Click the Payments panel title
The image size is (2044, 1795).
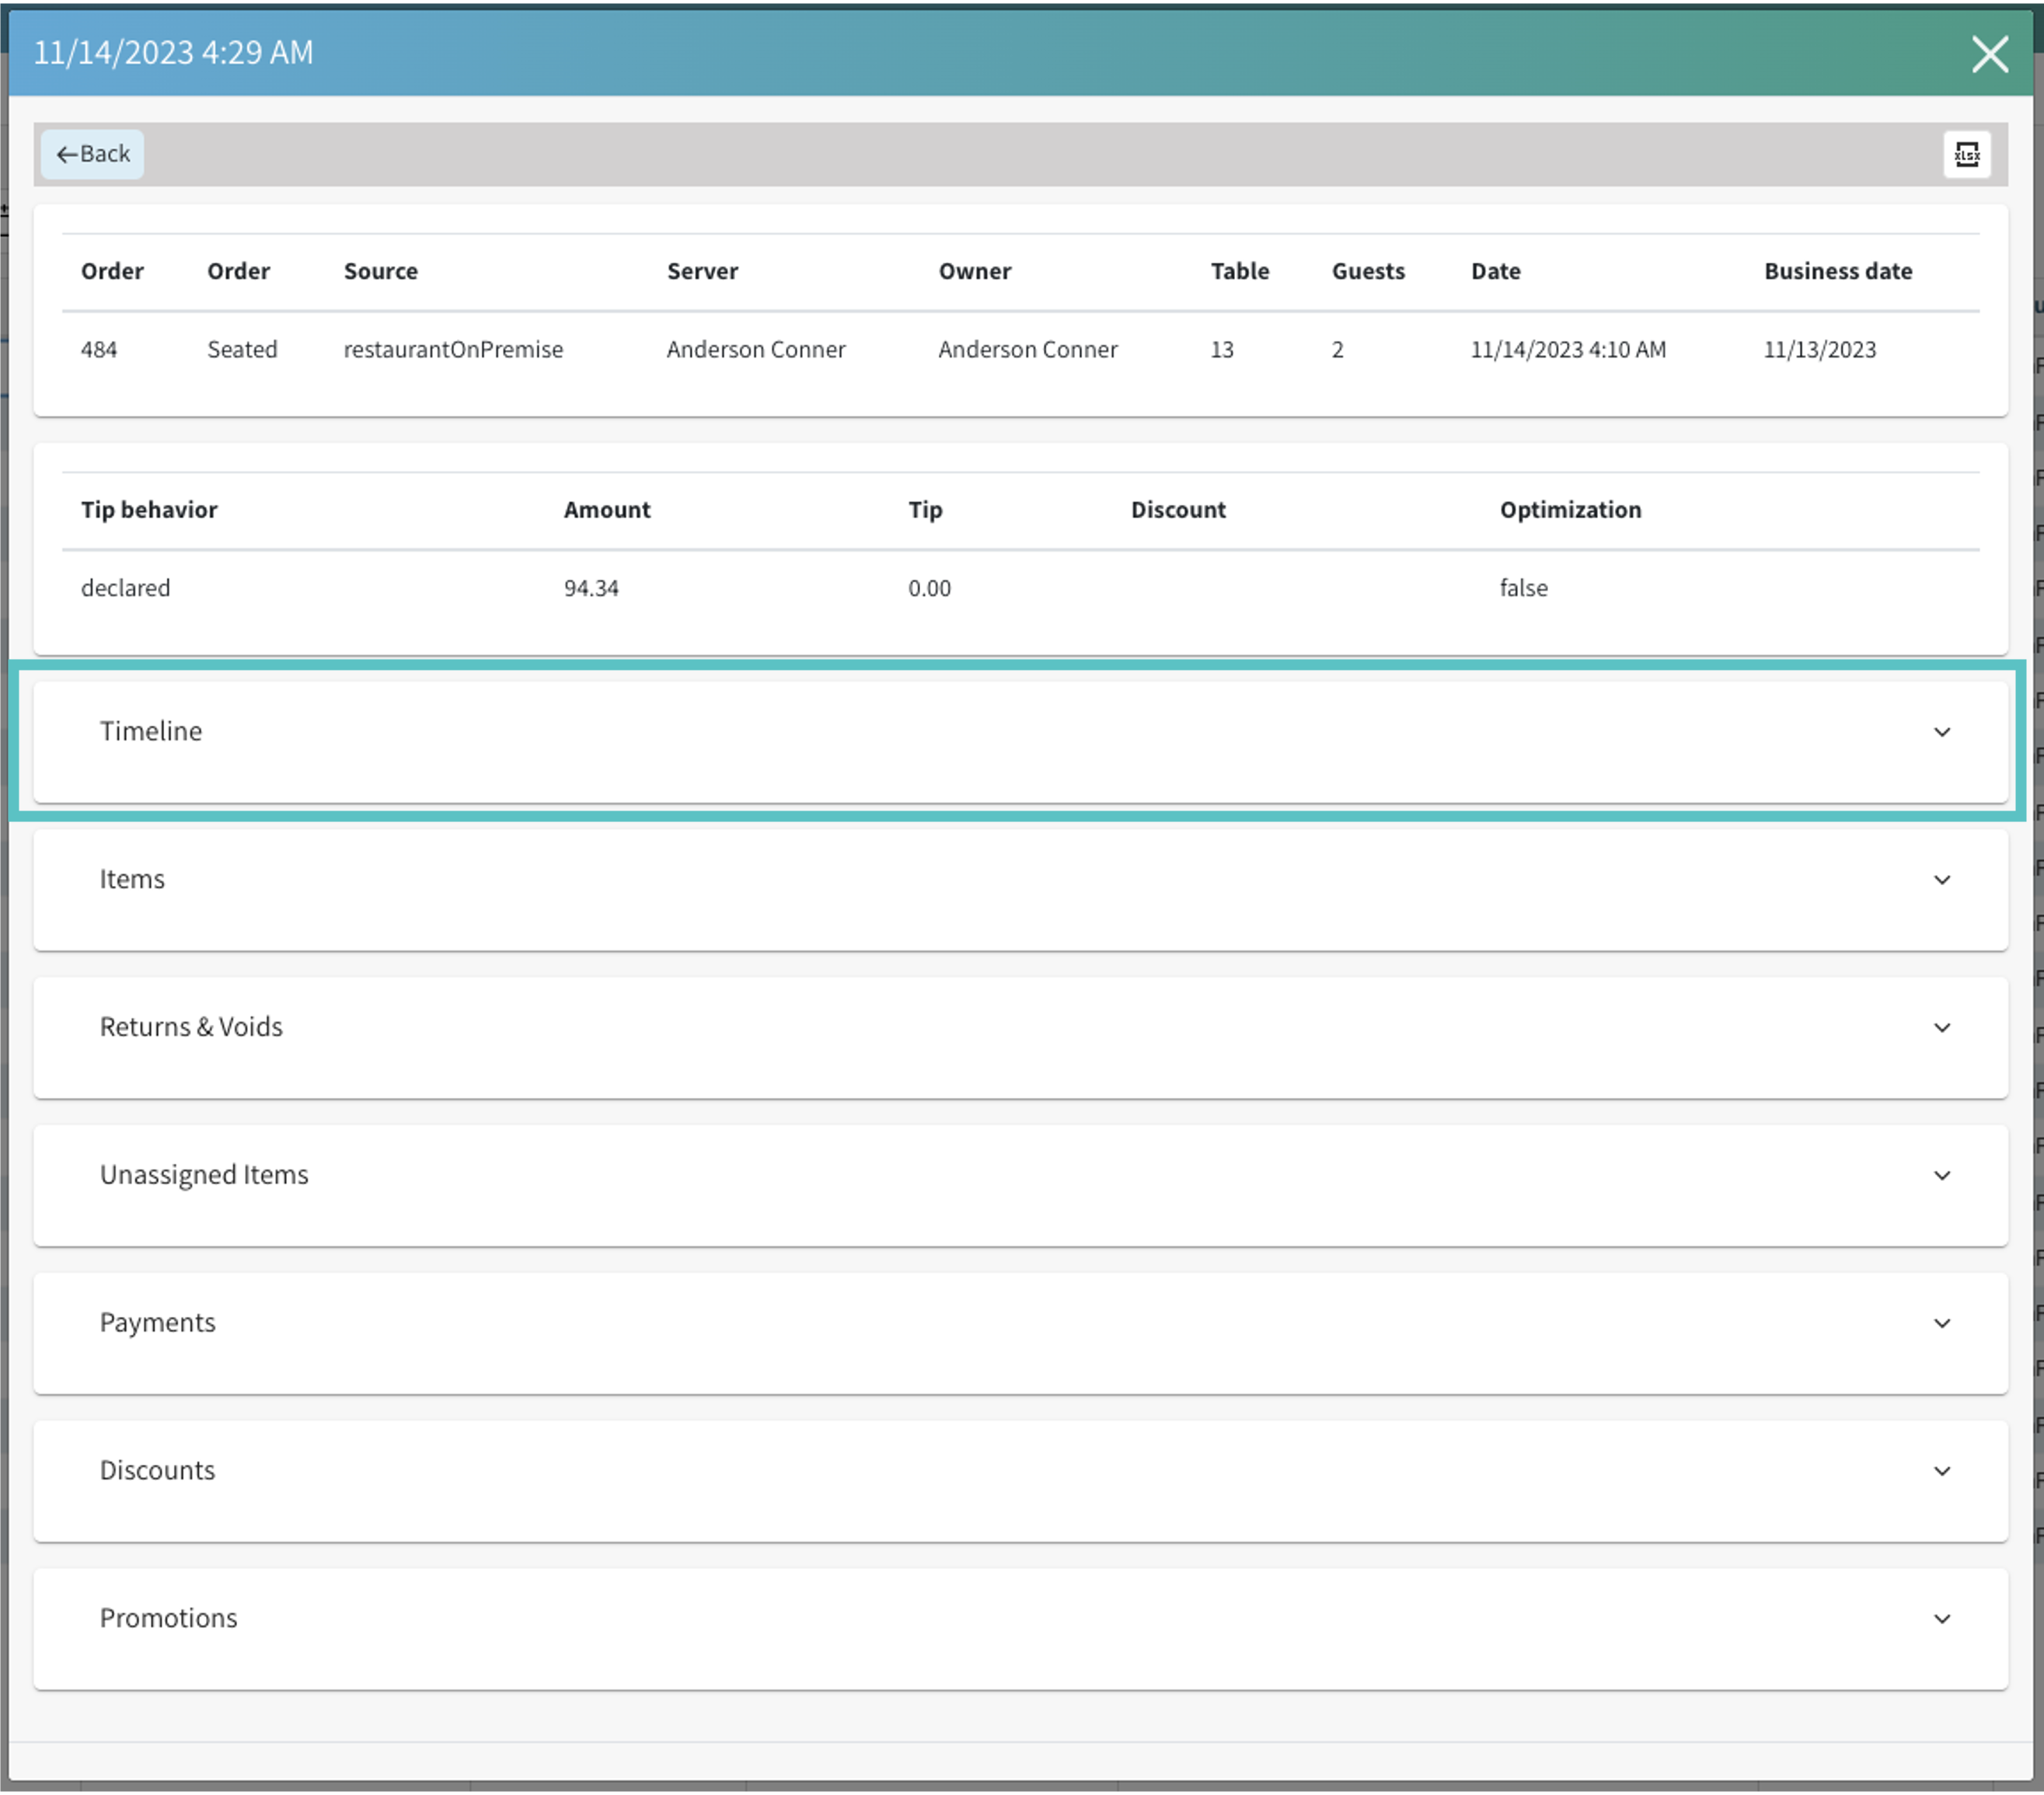pos(157,1323)
